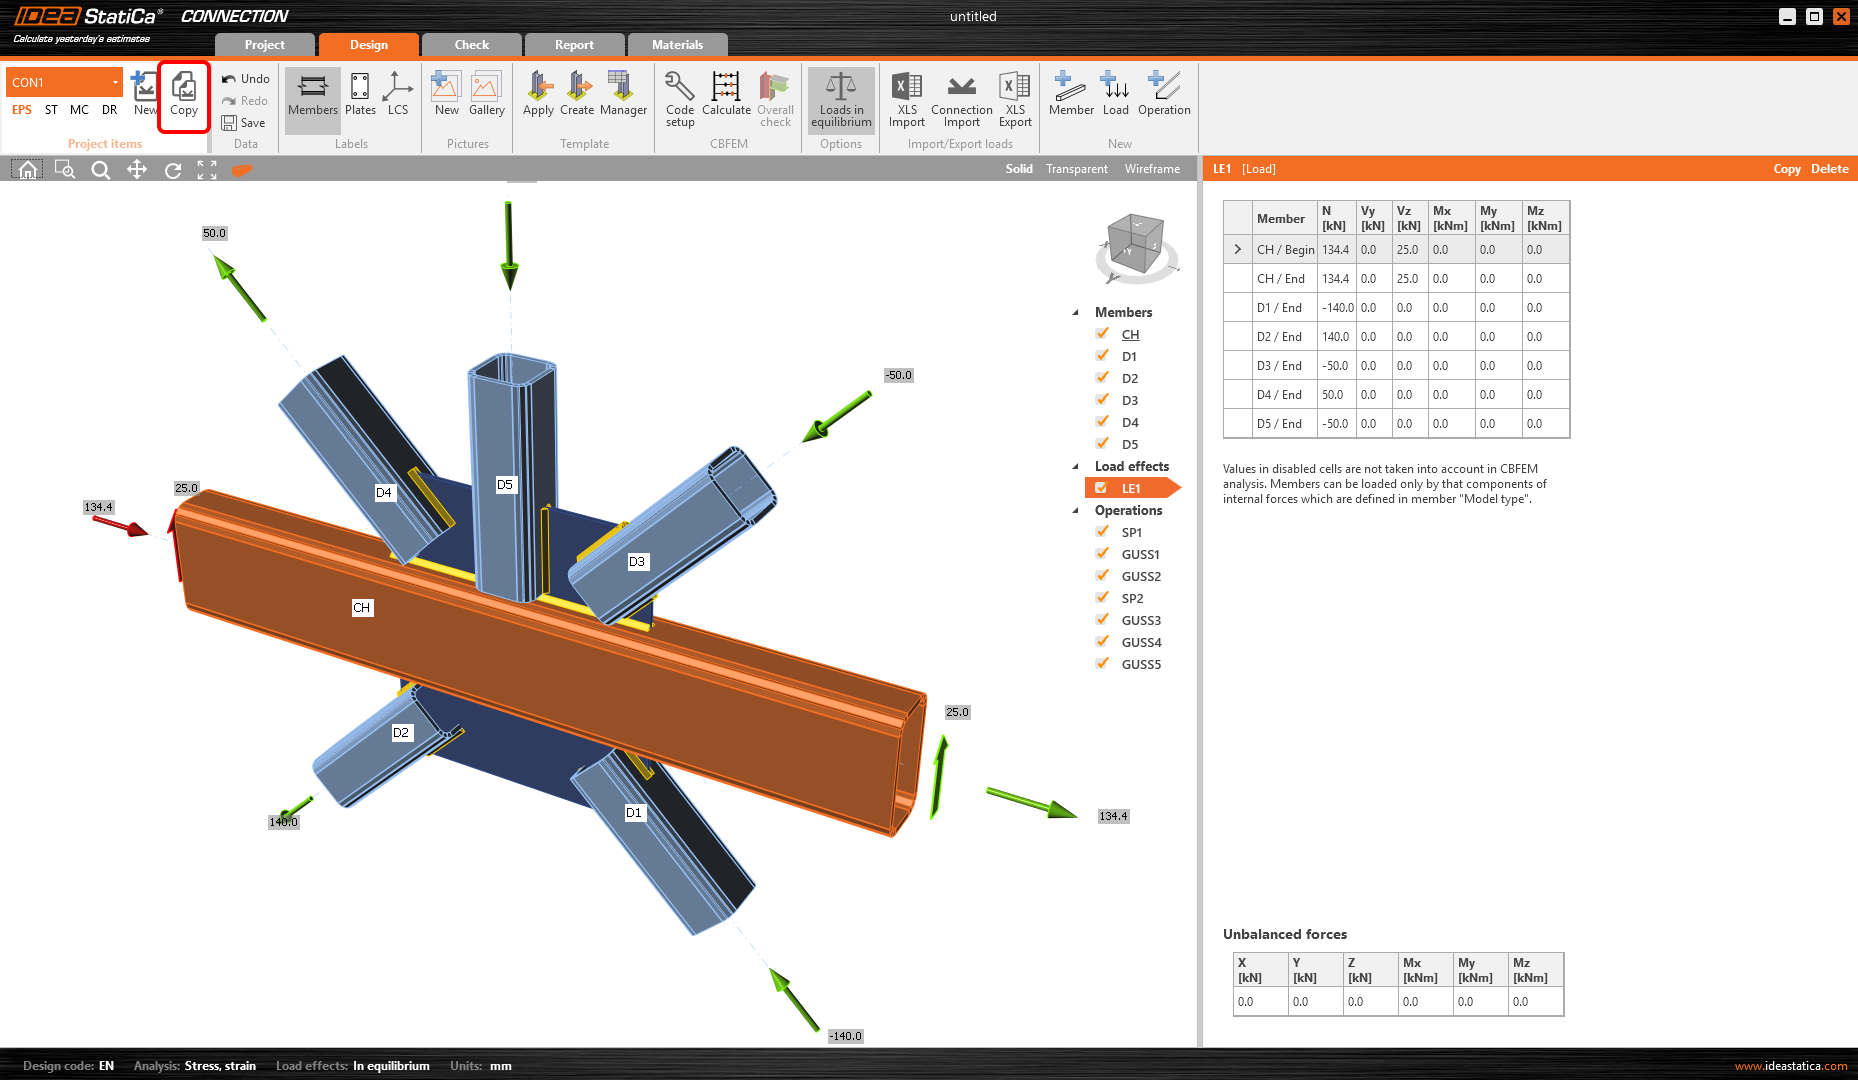This screenshot has height=1080, width=1858.
Task: Uncheck the D3 member checkbox
Action: 1102,400
